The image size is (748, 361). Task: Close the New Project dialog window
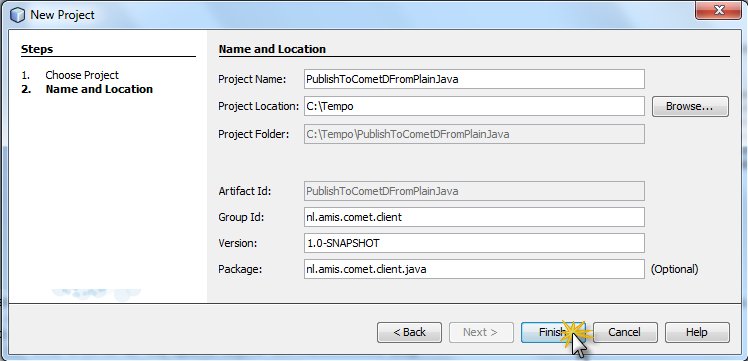click(x=717, y=10)
